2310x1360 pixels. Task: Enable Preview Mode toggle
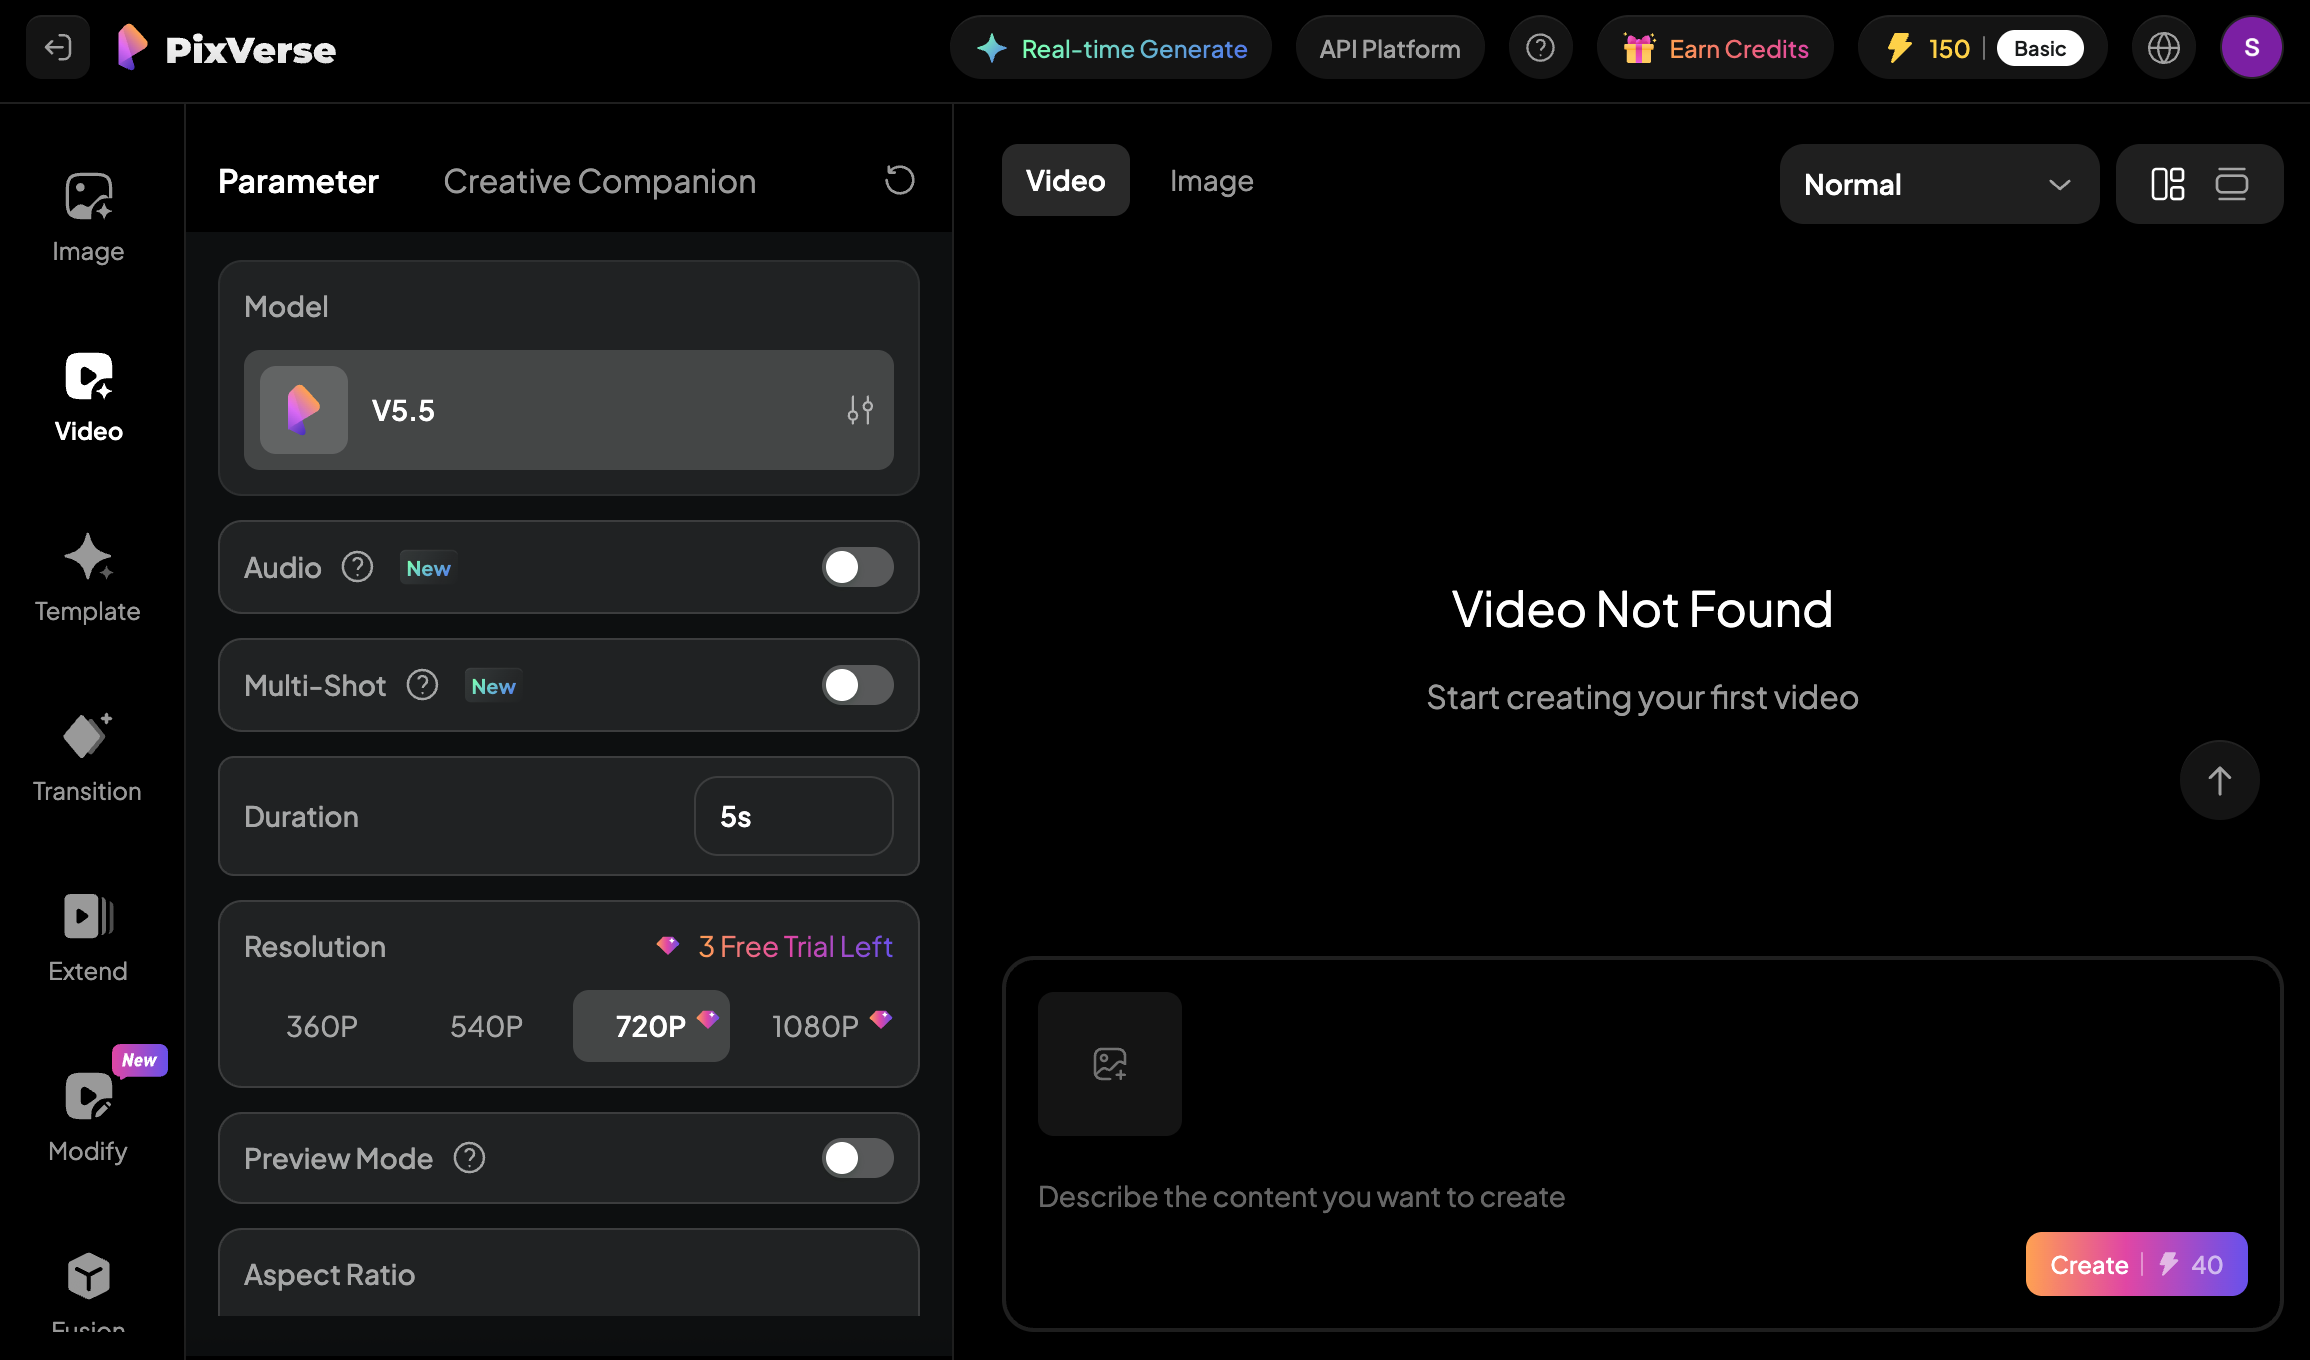pyautogui.click(x=857, y=1158)
